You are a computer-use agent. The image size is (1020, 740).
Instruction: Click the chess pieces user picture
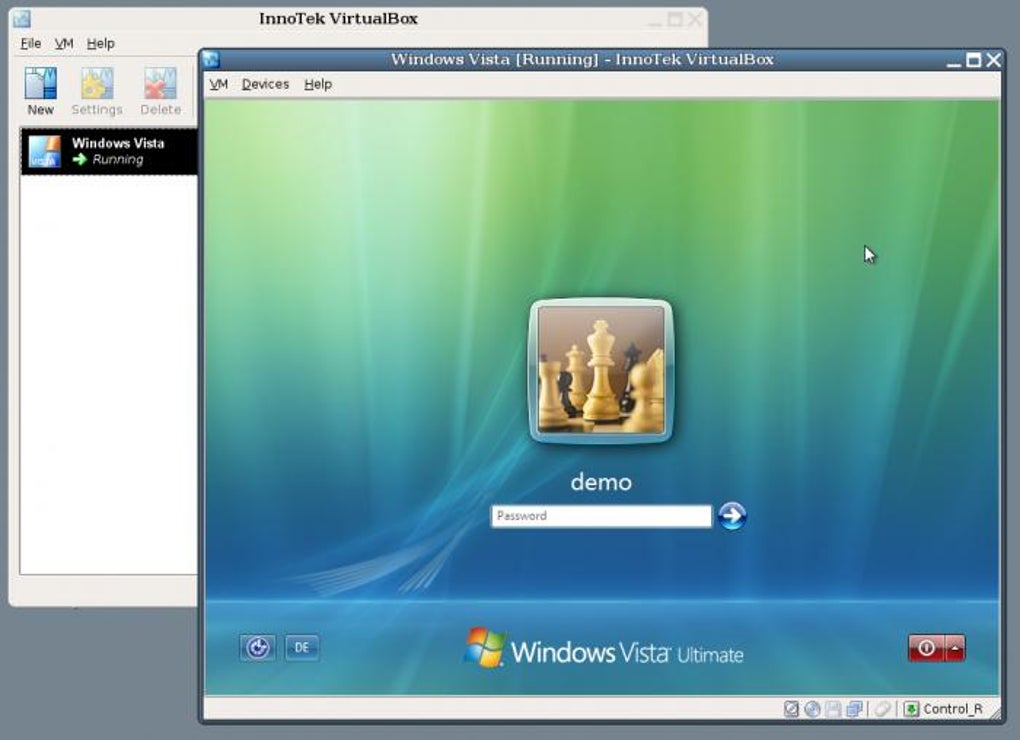point(601,371)
